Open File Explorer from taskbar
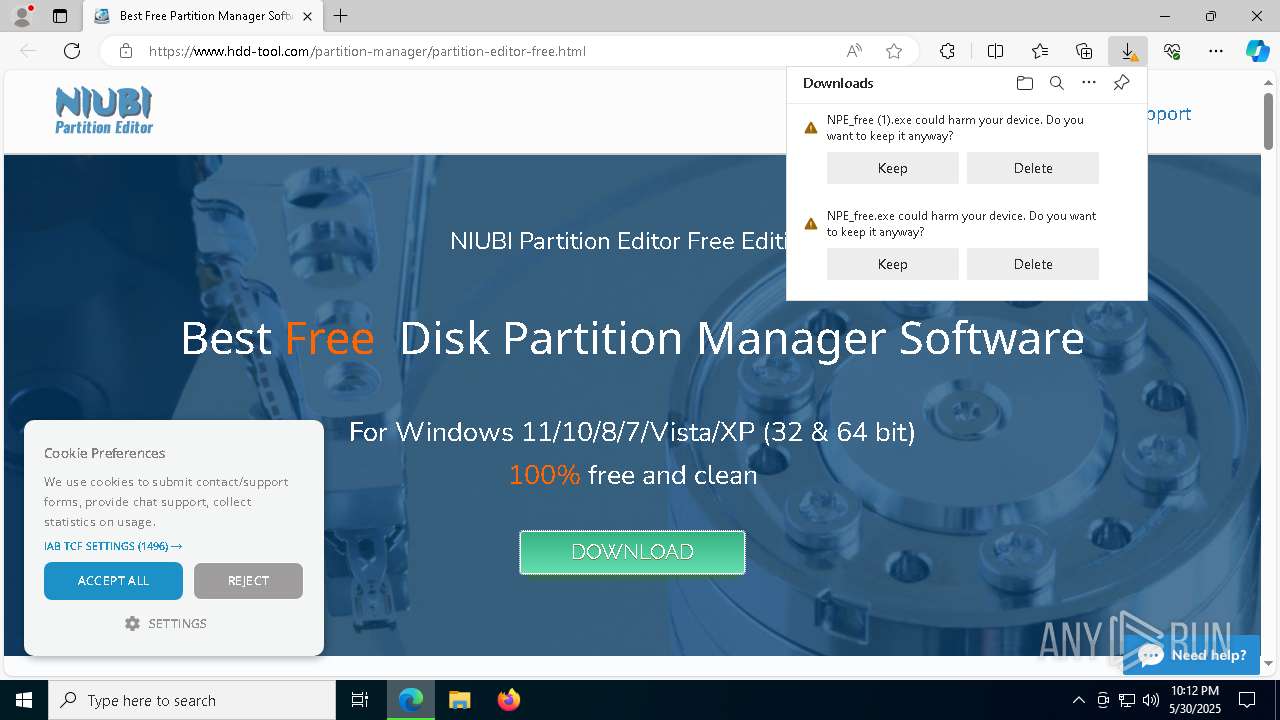The width and height of the screenshot is (1280, 720). (459, 700)
